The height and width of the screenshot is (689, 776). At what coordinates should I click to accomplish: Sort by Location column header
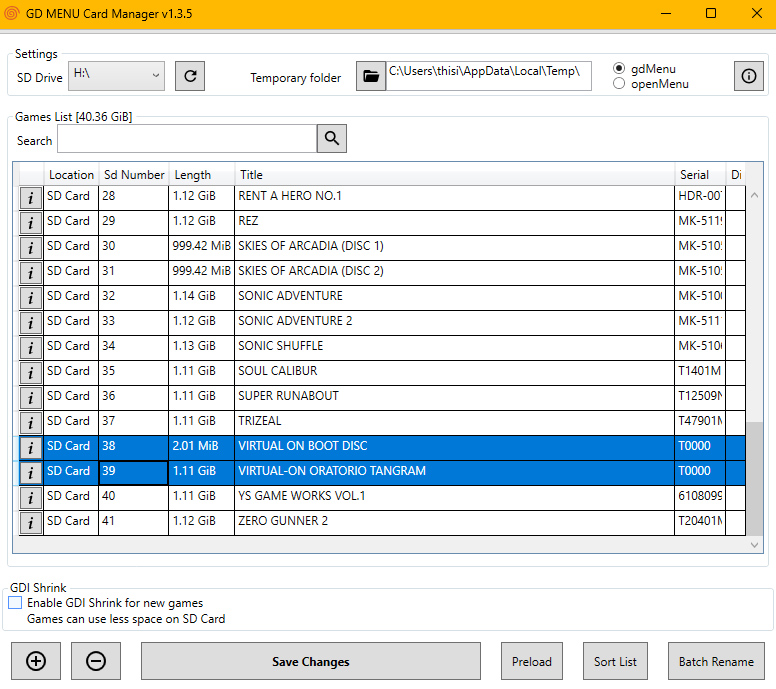click(71, 175)
